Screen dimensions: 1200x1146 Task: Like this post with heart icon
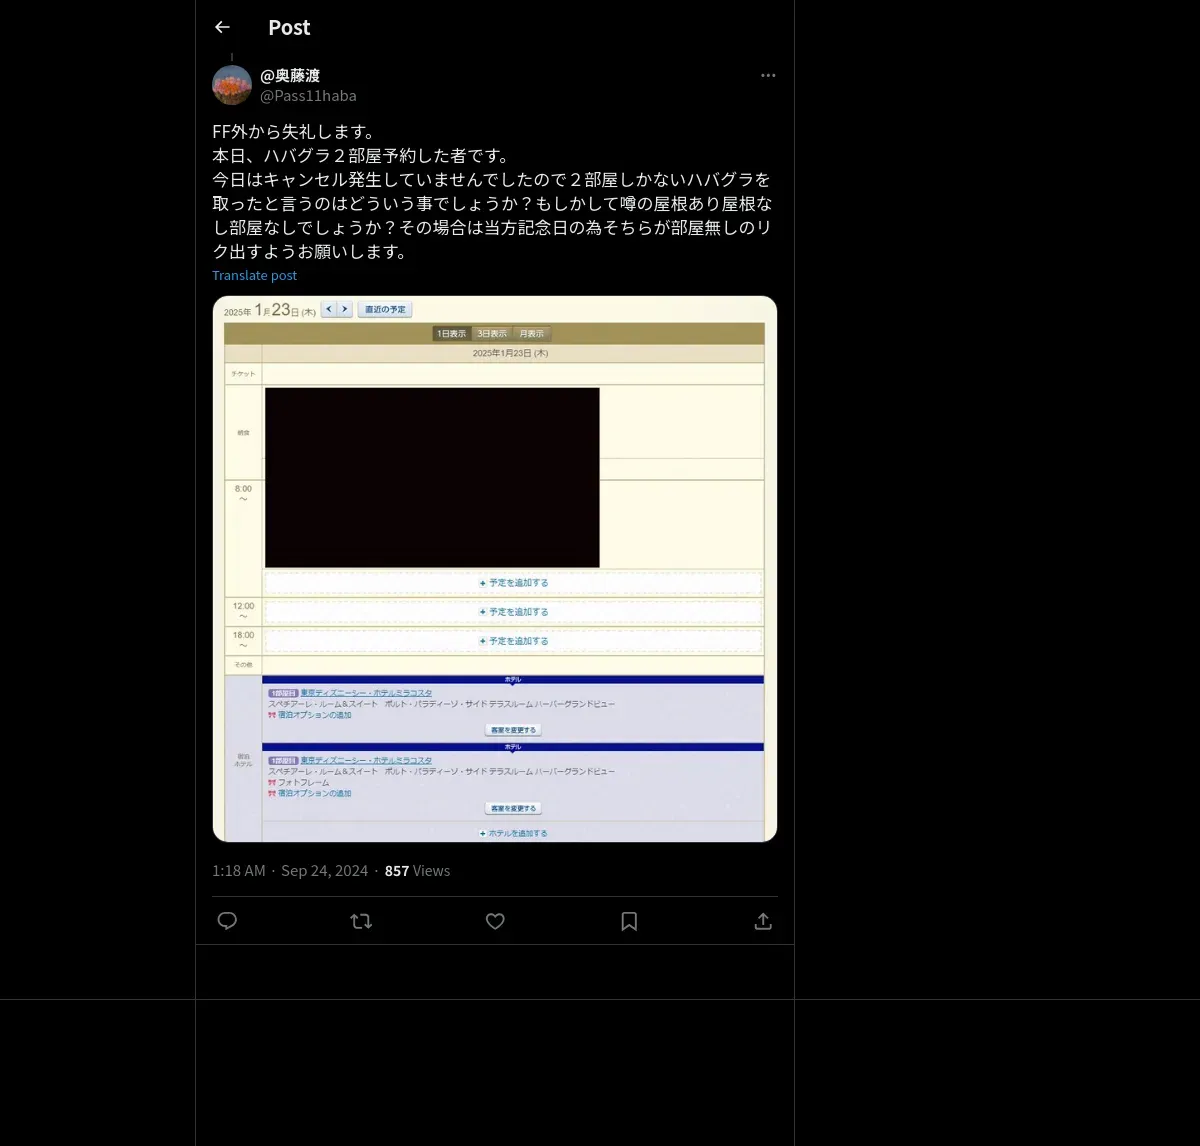click(495, 921)
